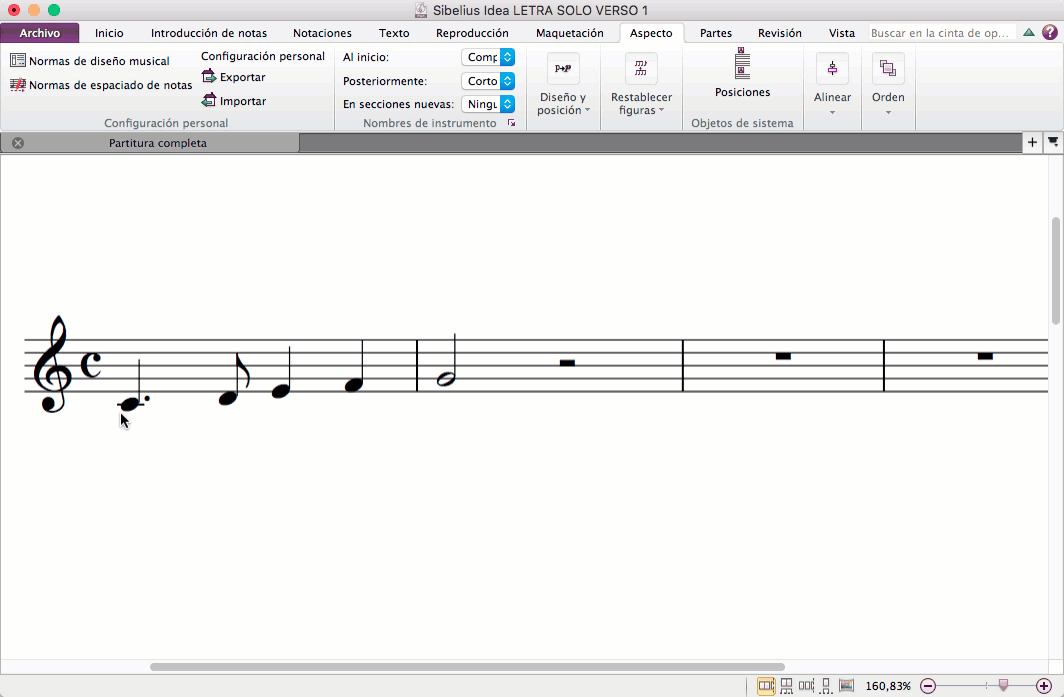1064x697 pixels.
Task: Switch to the Vista tab
Action: coord(842,33)
